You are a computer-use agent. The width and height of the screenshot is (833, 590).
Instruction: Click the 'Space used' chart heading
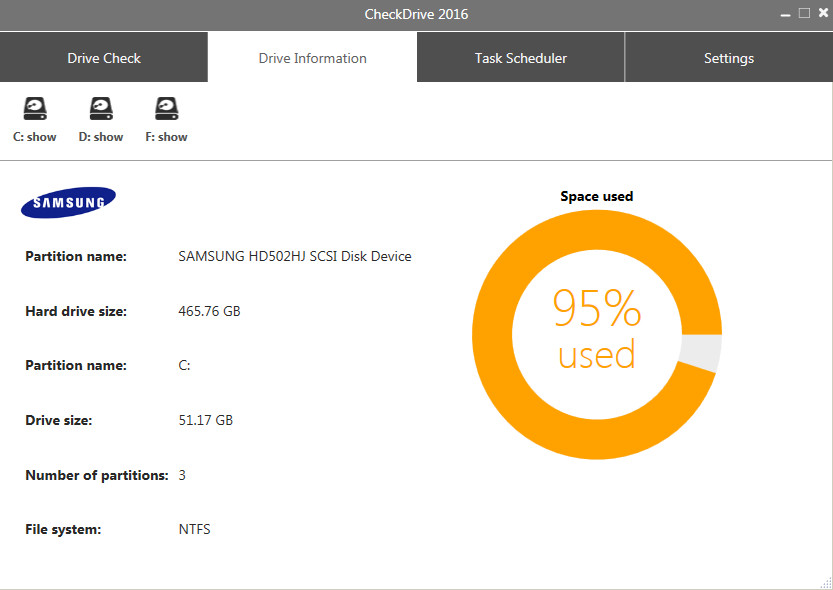point(597,196)
